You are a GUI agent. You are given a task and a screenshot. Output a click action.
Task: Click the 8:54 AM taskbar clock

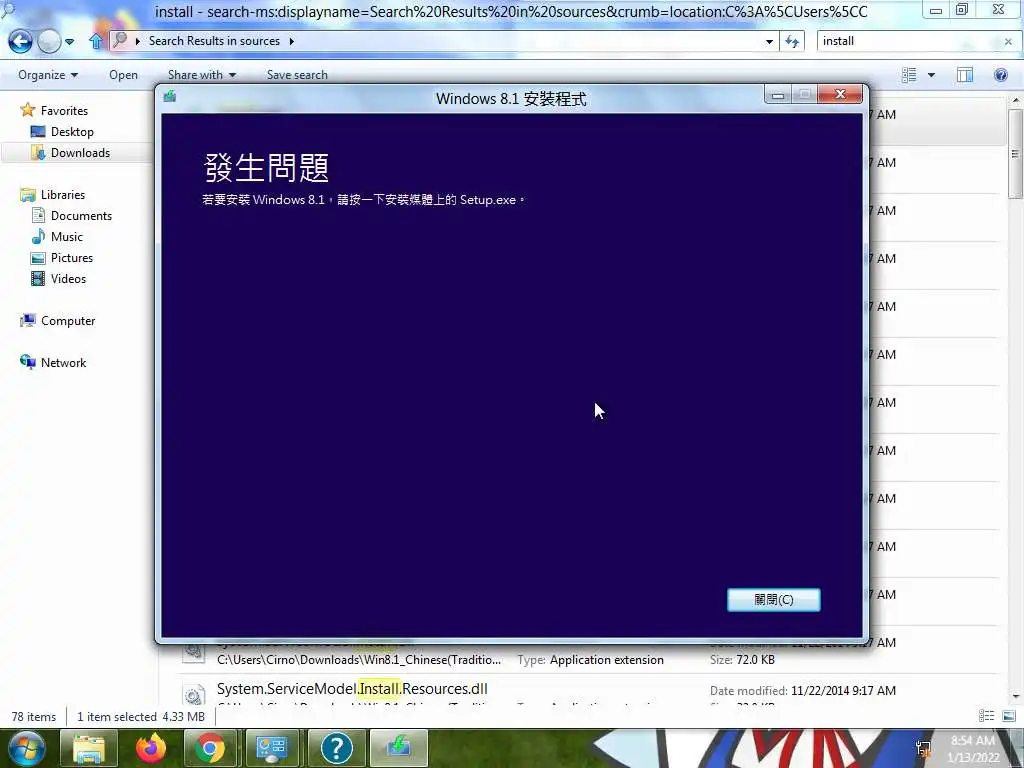click(972, 741)
